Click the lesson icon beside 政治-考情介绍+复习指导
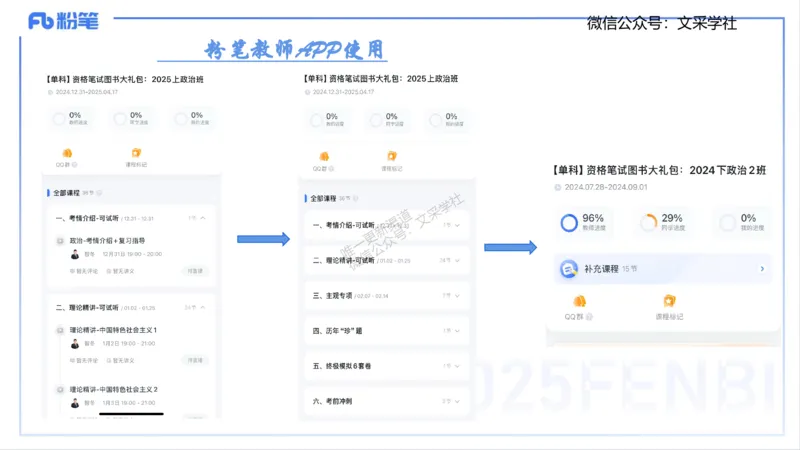Viewport: 800px width, 450px height. [60, 240]
